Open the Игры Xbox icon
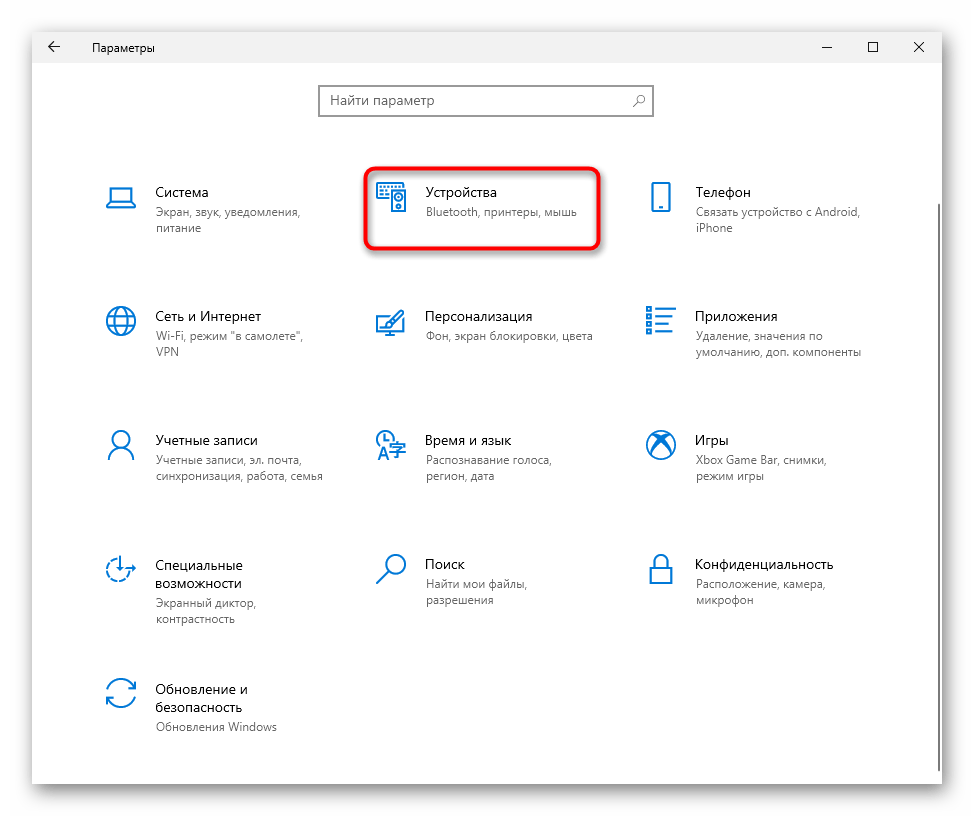 pyautogui.click(x=660, y=445)
